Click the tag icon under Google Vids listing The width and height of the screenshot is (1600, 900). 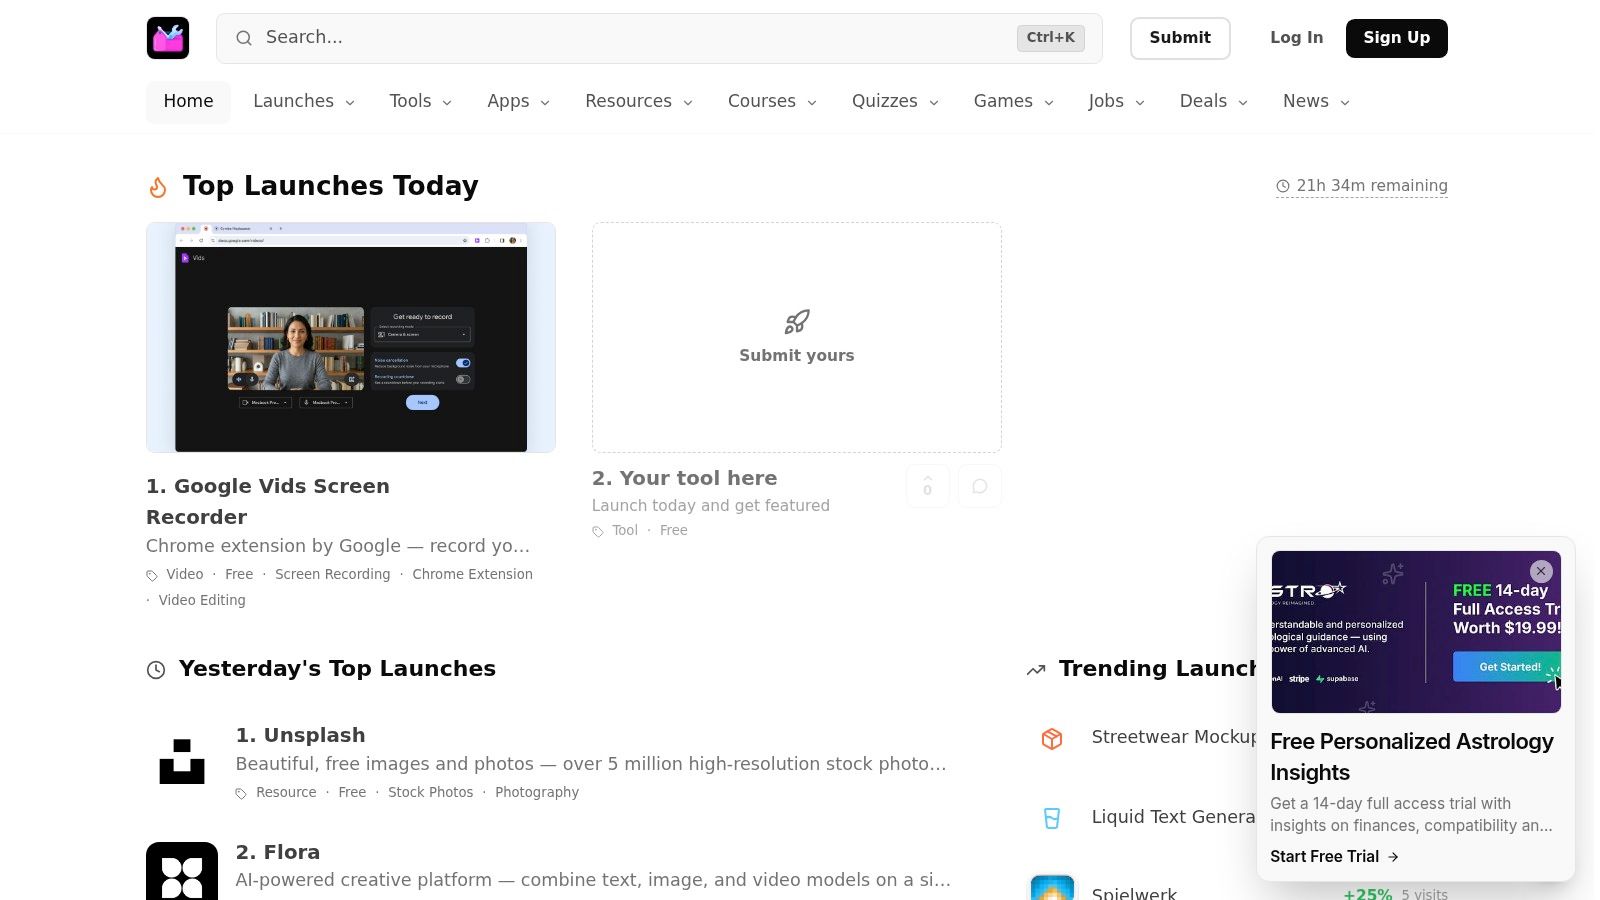pyautogui.click(x=152, y=575)
